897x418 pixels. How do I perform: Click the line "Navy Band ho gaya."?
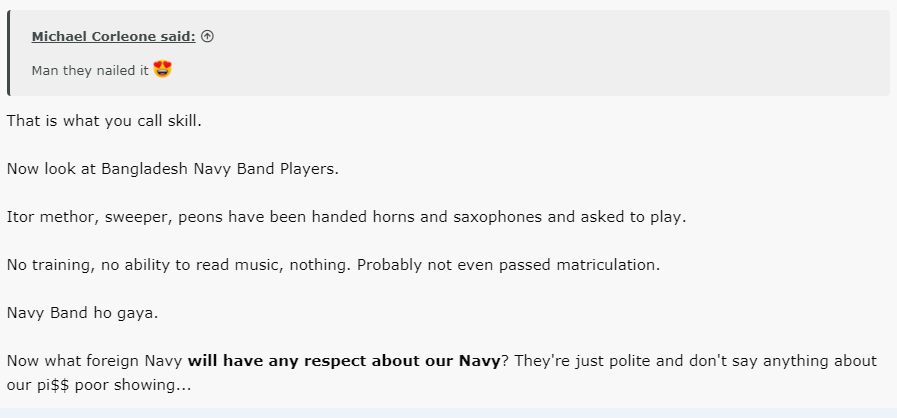point(82,313)
